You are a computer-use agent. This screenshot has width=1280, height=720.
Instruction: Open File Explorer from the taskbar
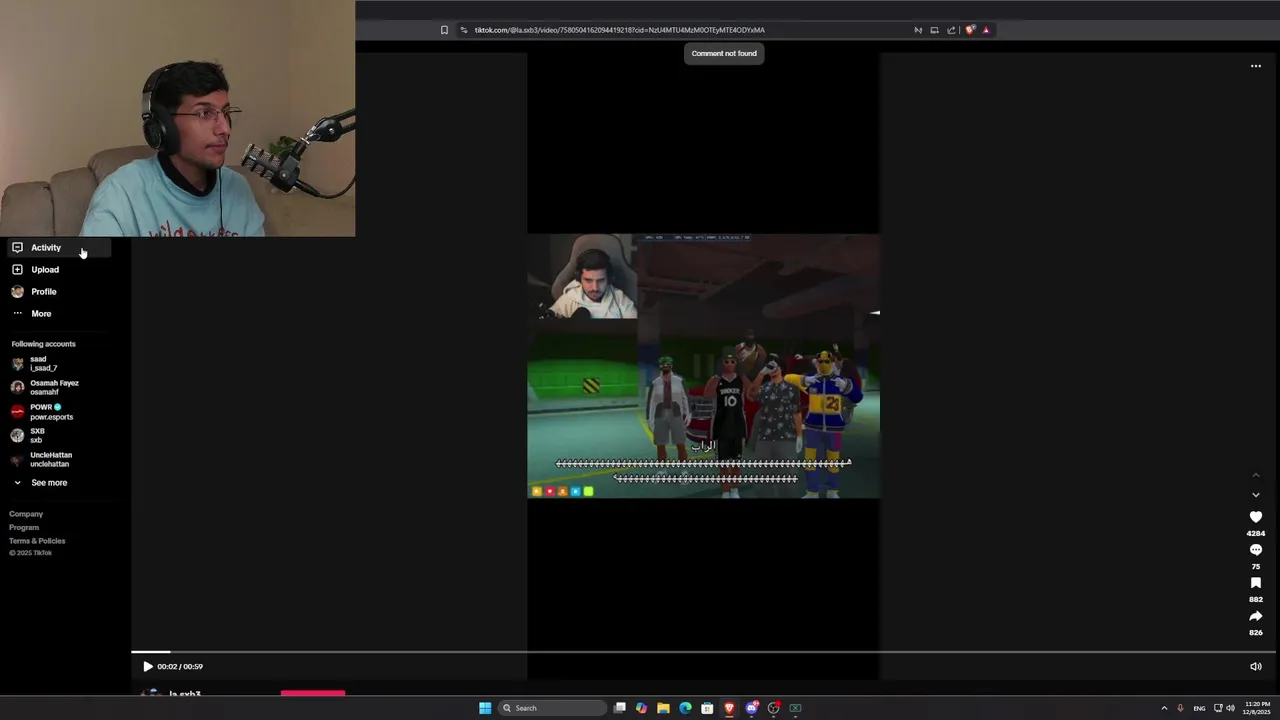[x=663, y=708]
